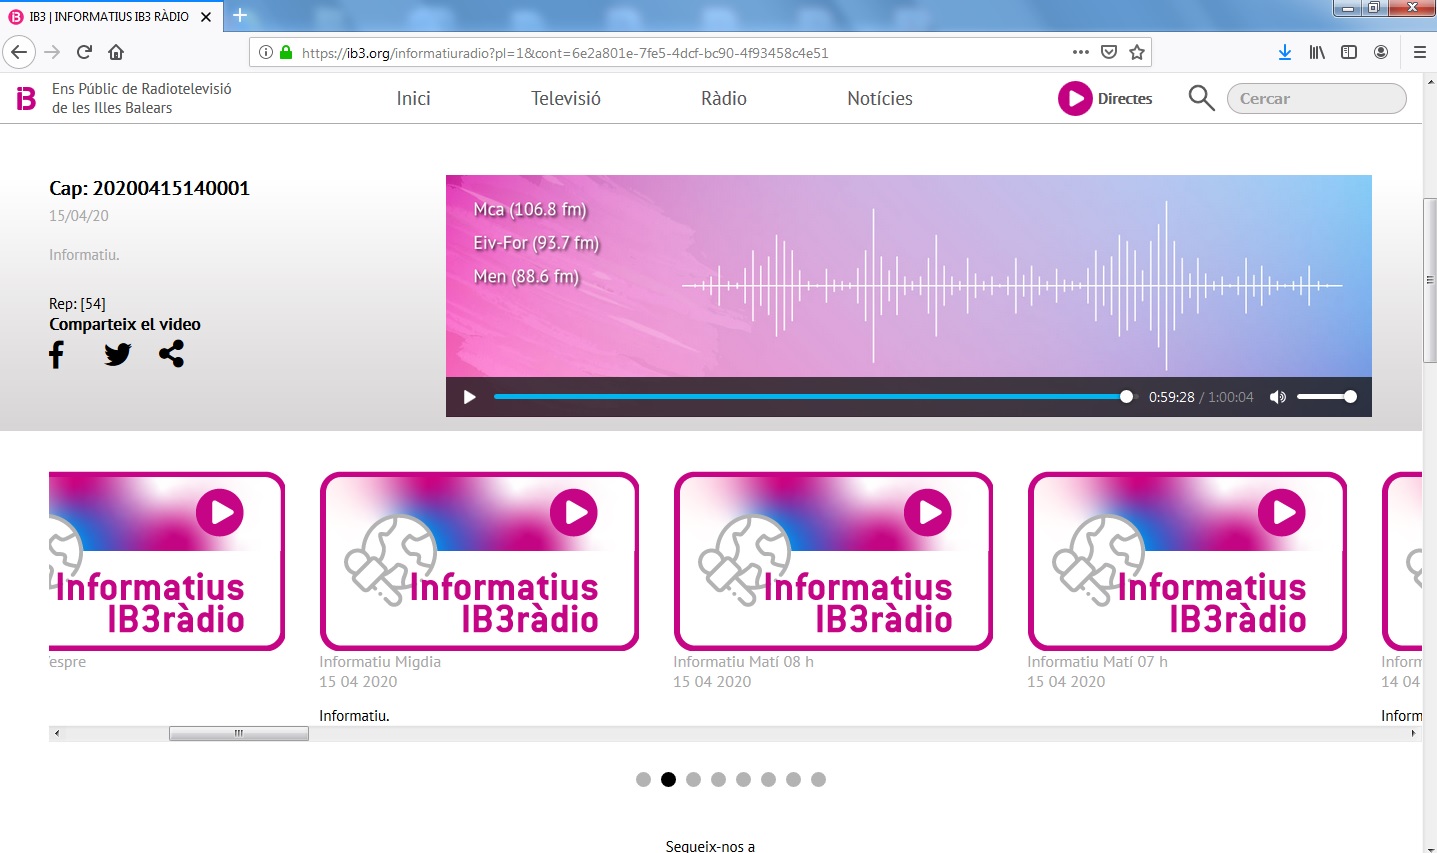Image resolution: width=1437 pixels, height=853 pixels.
Task: Open page actions three-dot menu
Action: pyautogui.click(x=1081, y=52)
